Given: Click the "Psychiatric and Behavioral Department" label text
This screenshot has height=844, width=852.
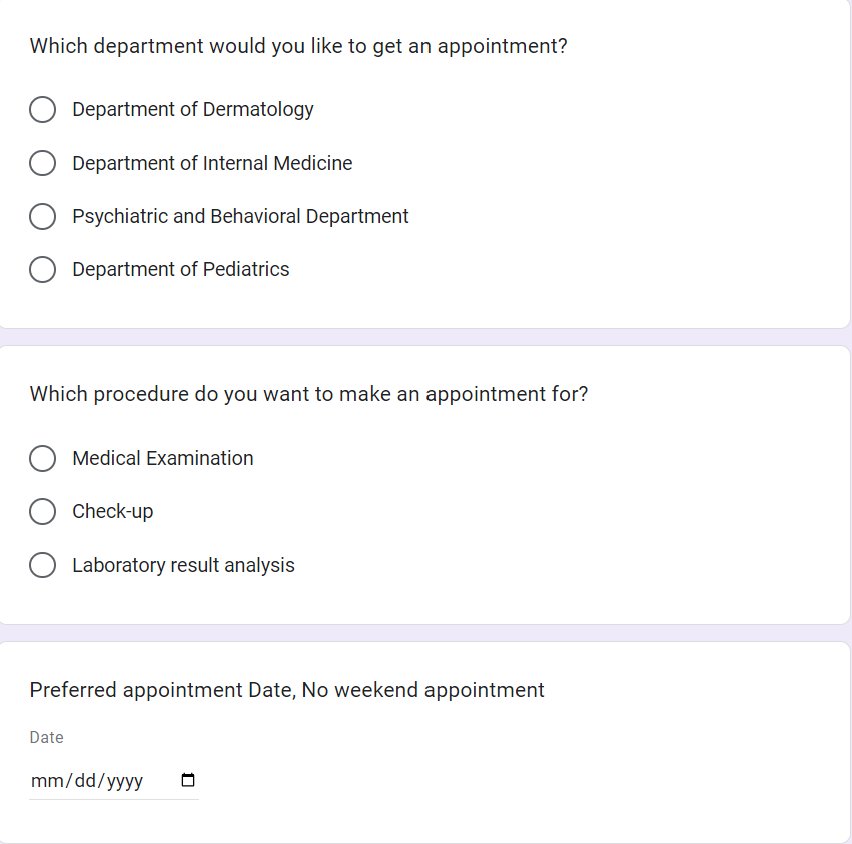Looking at the screenshot, I should click(x=240, y=216).
